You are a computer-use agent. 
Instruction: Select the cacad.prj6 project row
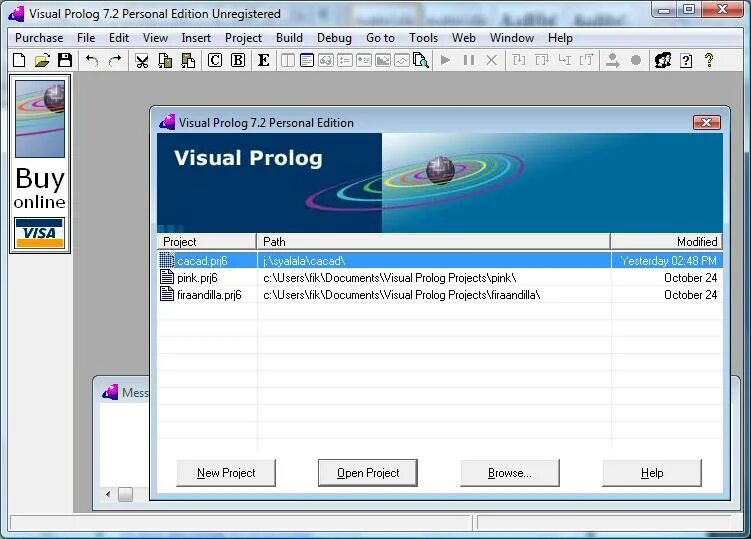pyautogui.click(x=440, y=261)
